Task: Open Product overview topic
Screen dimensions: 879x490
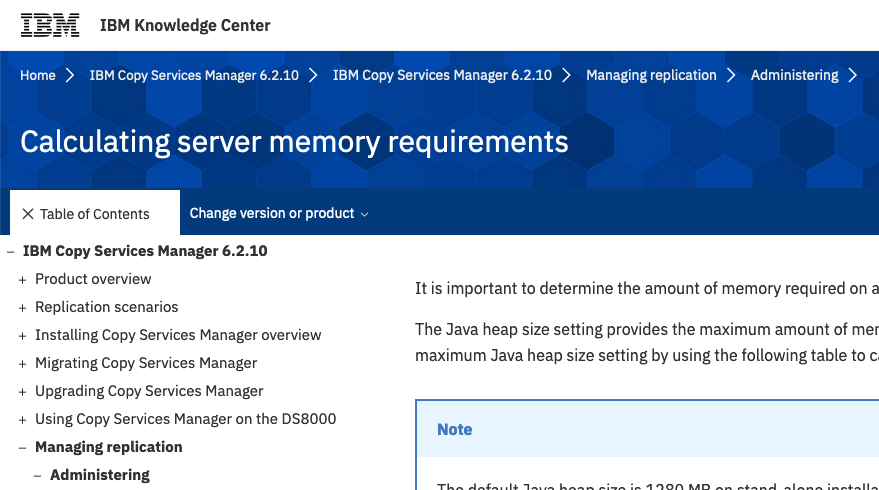Action: [93, 279]
